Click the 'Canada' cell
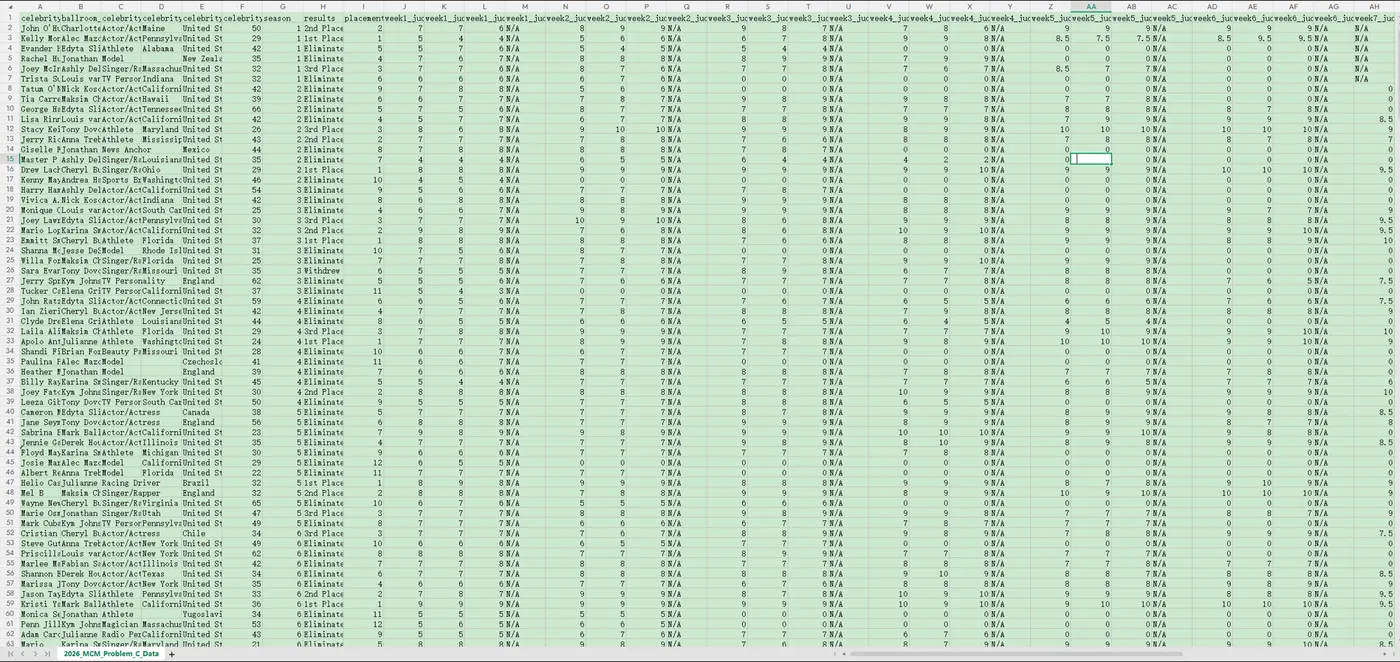The height and width of the screenshot is (662, 1400). [201, 411]
